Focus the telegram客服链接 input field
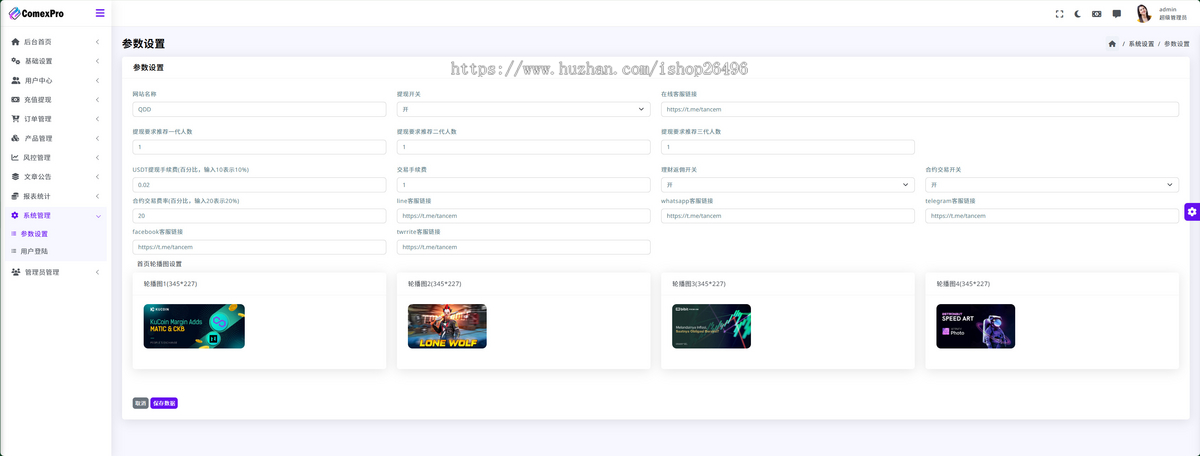This screenshot has height=456, width=1200. (x=1052, y=216)
